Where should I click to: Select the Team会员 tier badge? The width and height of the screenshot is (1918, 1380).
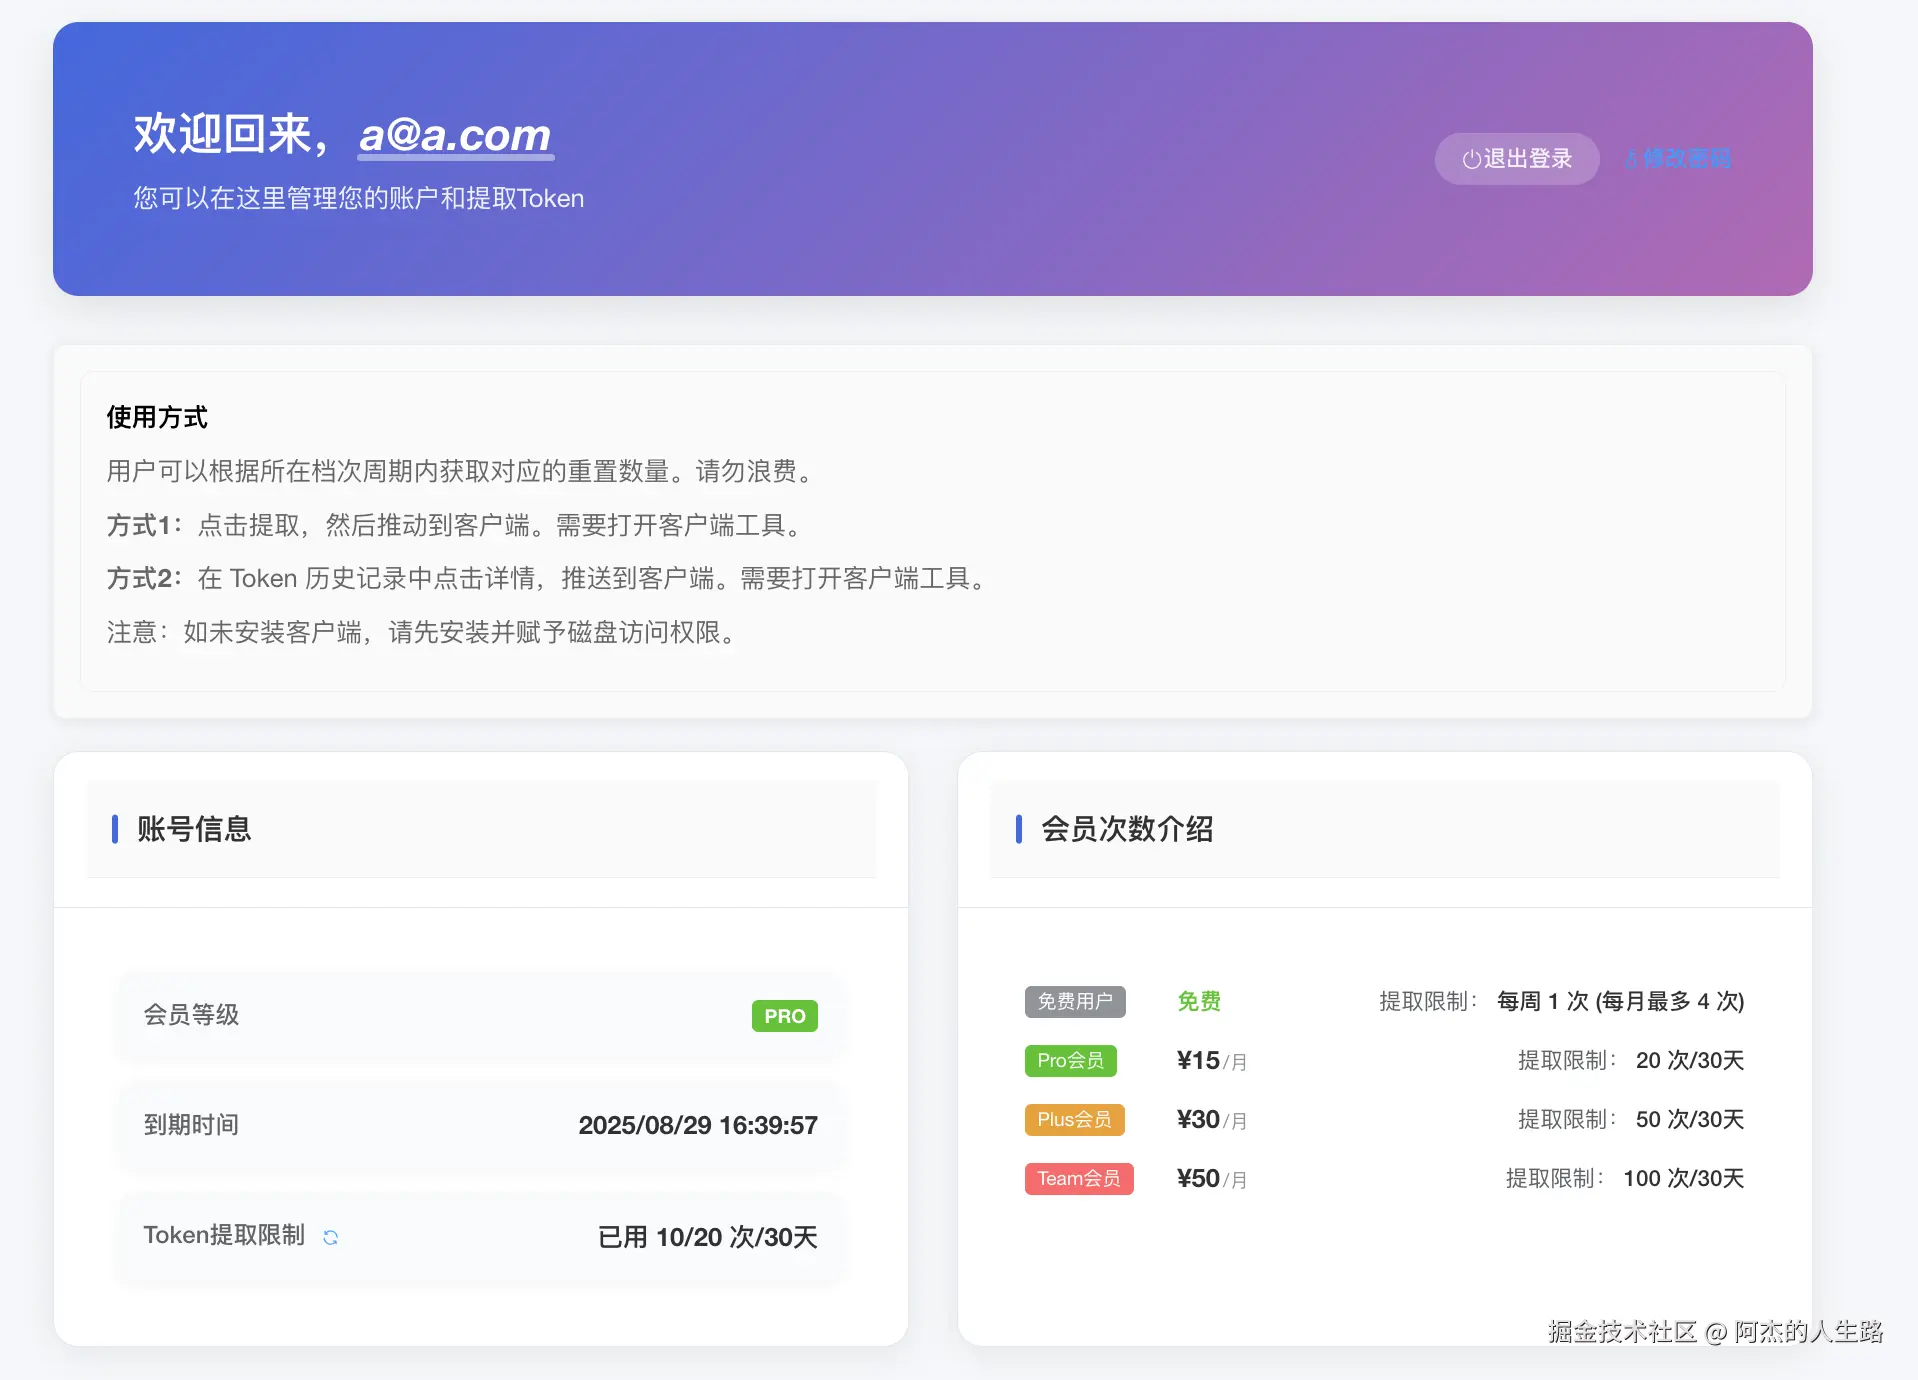[1079, 1178]
